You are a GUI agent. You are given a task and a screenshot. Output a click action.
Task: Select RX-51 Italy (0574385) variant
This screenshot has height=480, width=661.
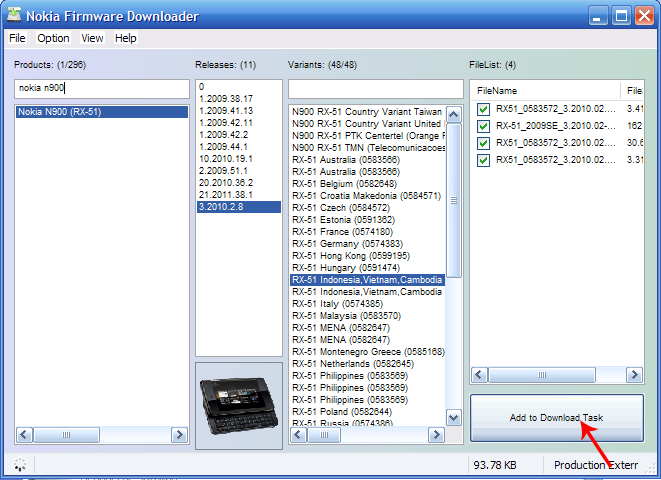[x=367, y=304]
